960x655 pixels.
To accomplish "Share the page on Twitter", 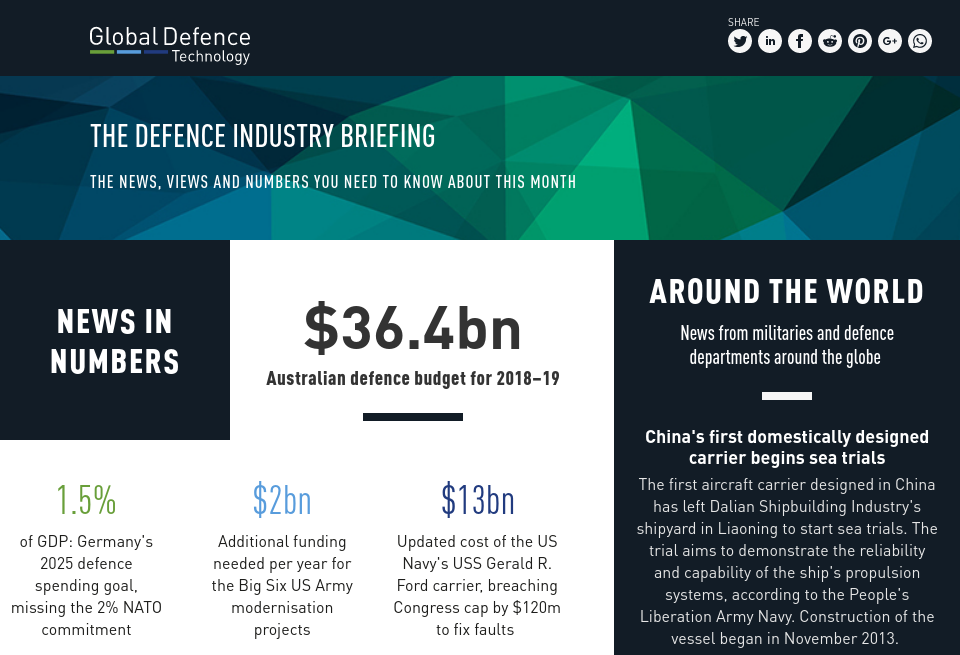I will coord(740,41).
